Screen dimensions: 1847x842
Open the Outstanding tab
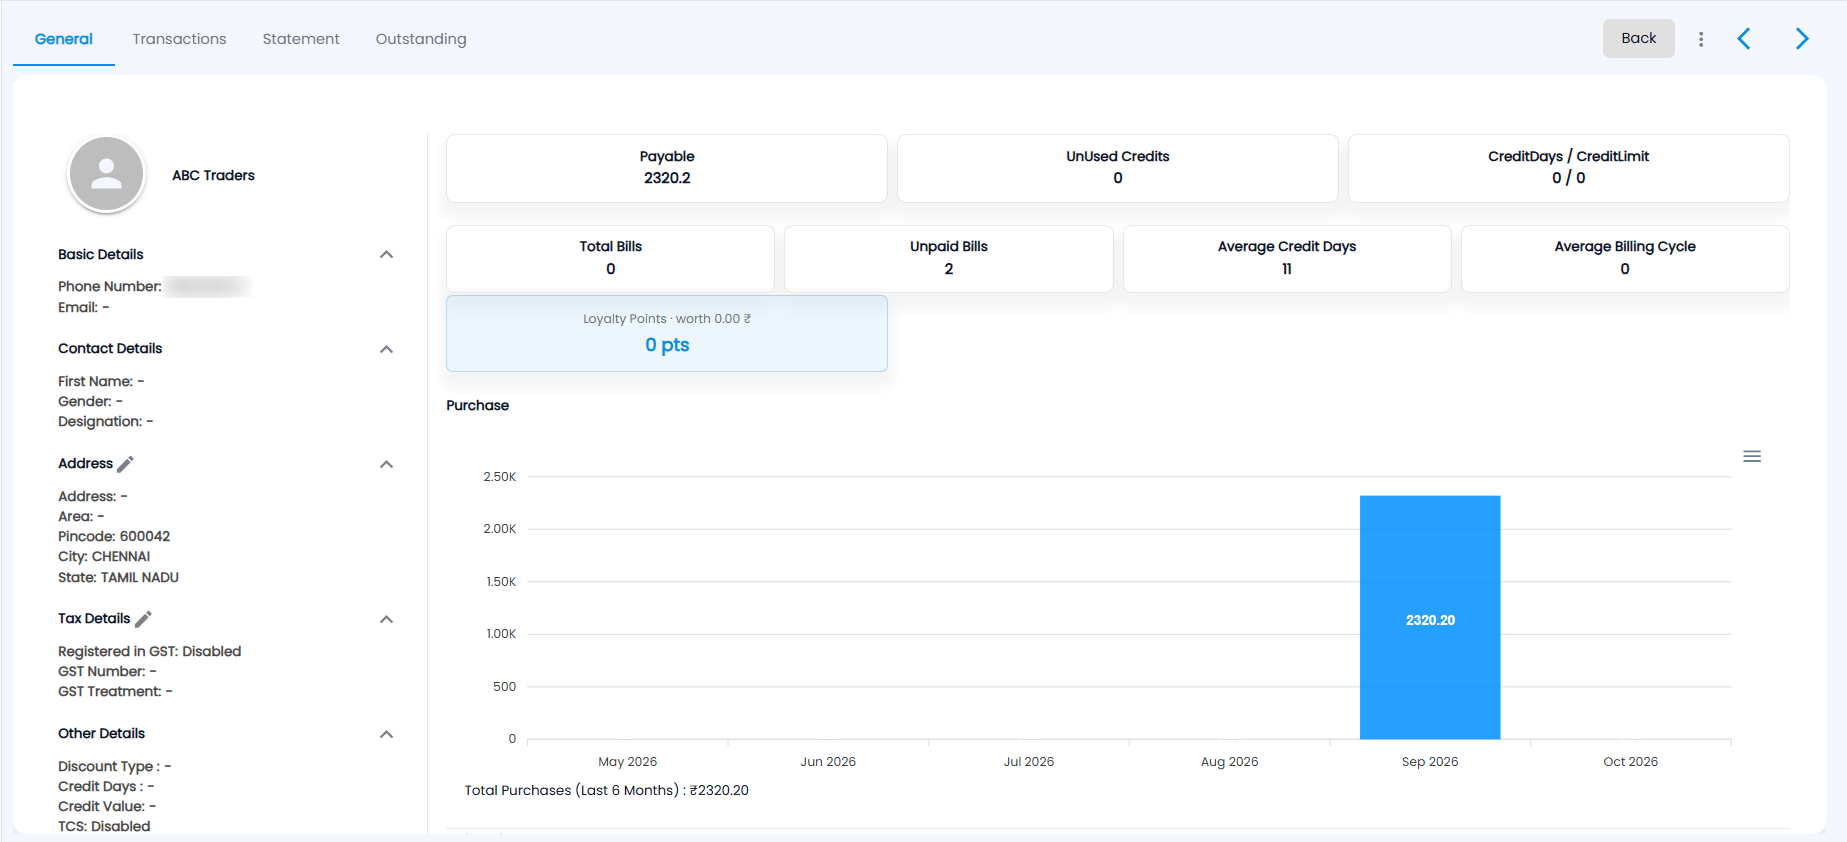pos(421,39)
